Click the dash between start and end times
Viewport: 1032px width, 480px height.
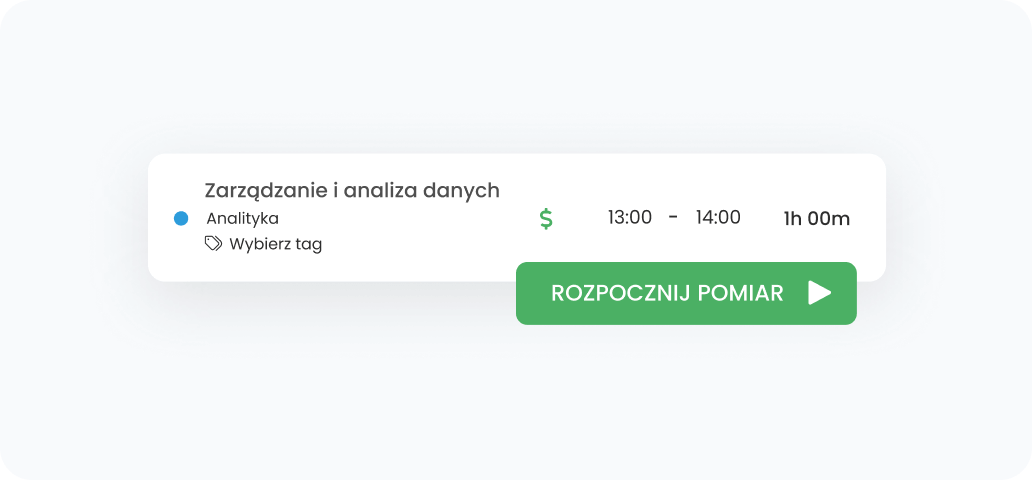click(673, 217)
